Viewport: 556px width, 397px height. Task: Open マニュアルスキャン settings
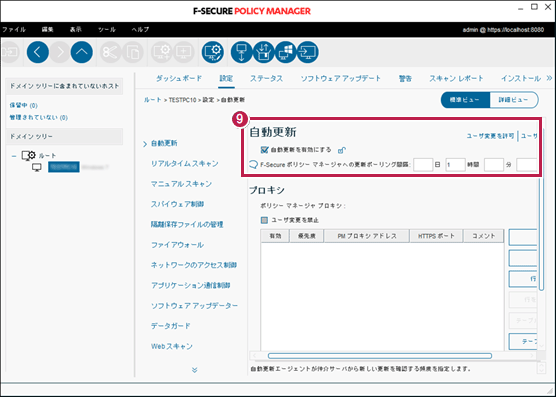click(181, 184)
